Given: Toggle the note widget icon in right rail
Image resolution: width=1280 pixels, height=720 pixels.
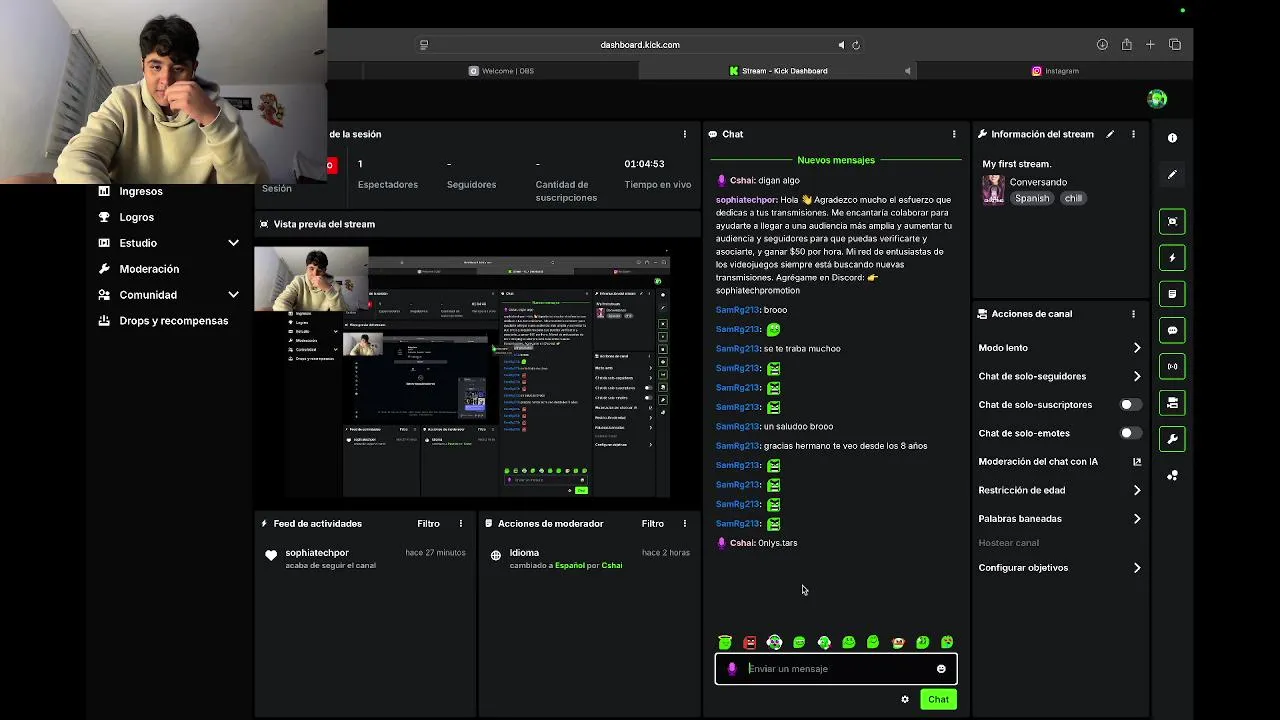Looking at the screenshot, I should coord(1172,294).
